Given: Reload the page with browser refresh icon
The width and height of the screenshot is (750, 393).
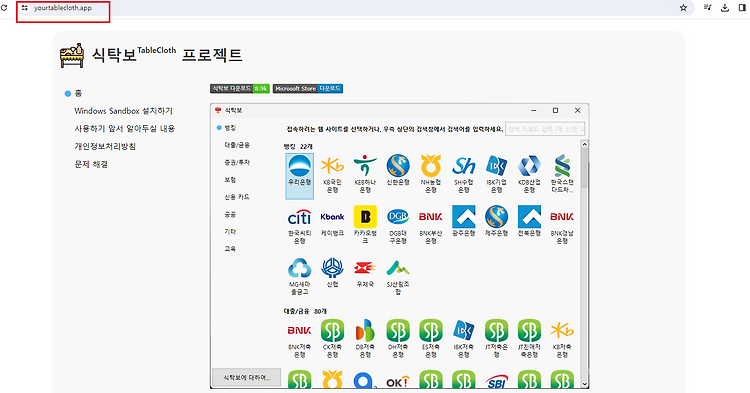Looking at the screenshot, I should click(4, 8).
